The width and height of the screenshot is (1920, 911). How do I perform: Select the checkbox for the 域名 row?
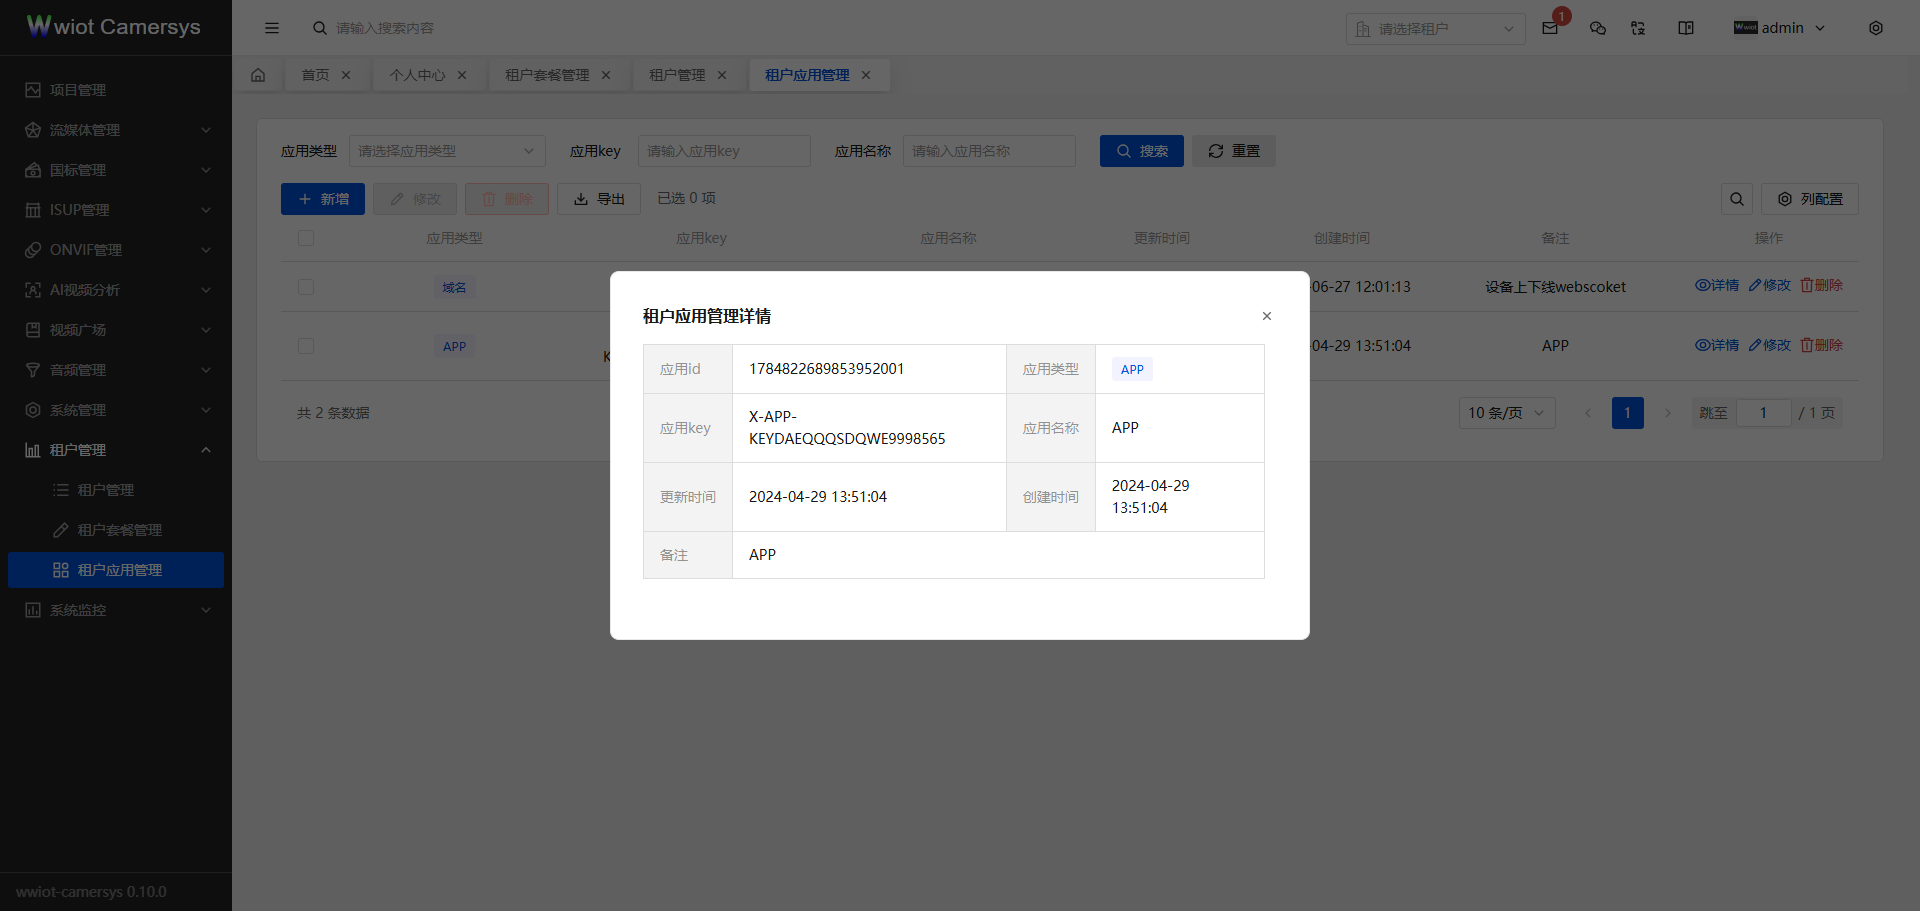306,287
